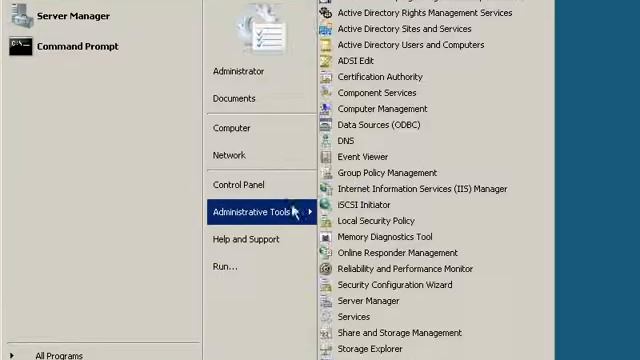The height and width of the screenshot is (360, 640).
Task: Expand the Administrative Tools submenu arrow
Action: point(310,211)
